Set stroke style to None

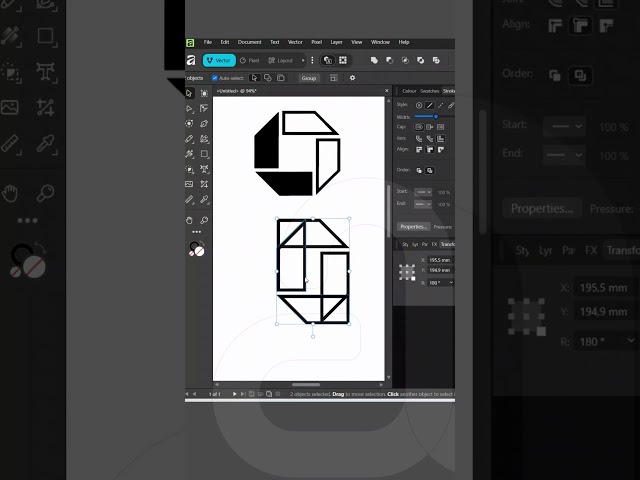pyautogui.click(x=419, y=105)
